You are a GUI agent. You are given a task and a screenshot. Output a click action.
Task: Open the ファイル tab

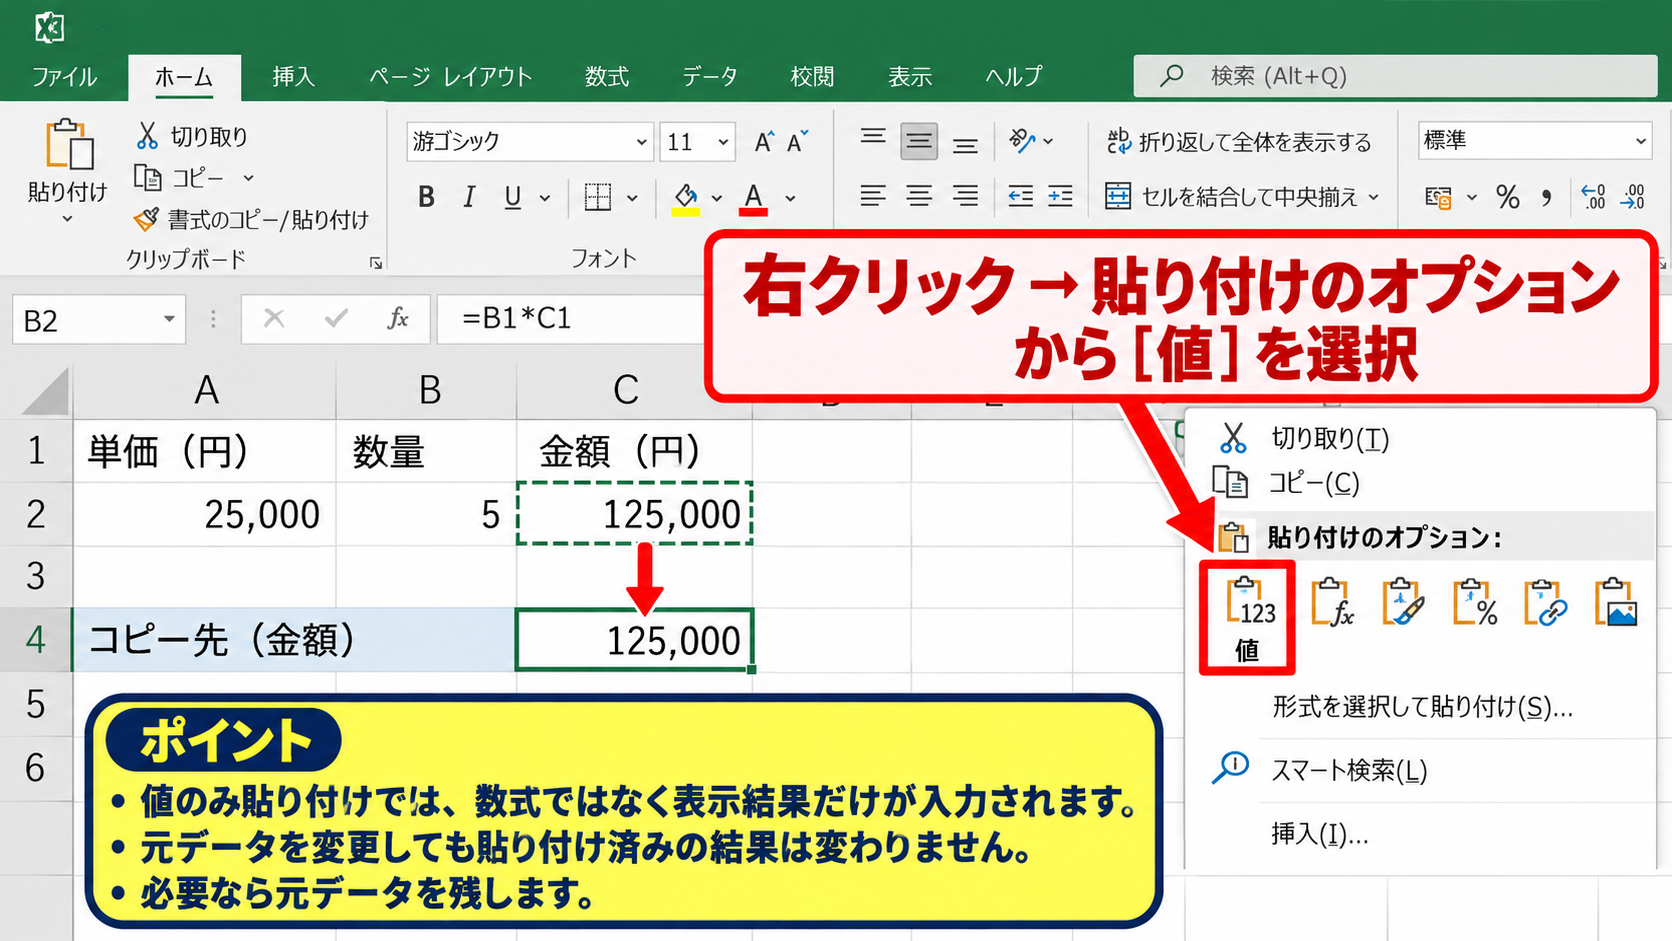(x=64, y=77)
